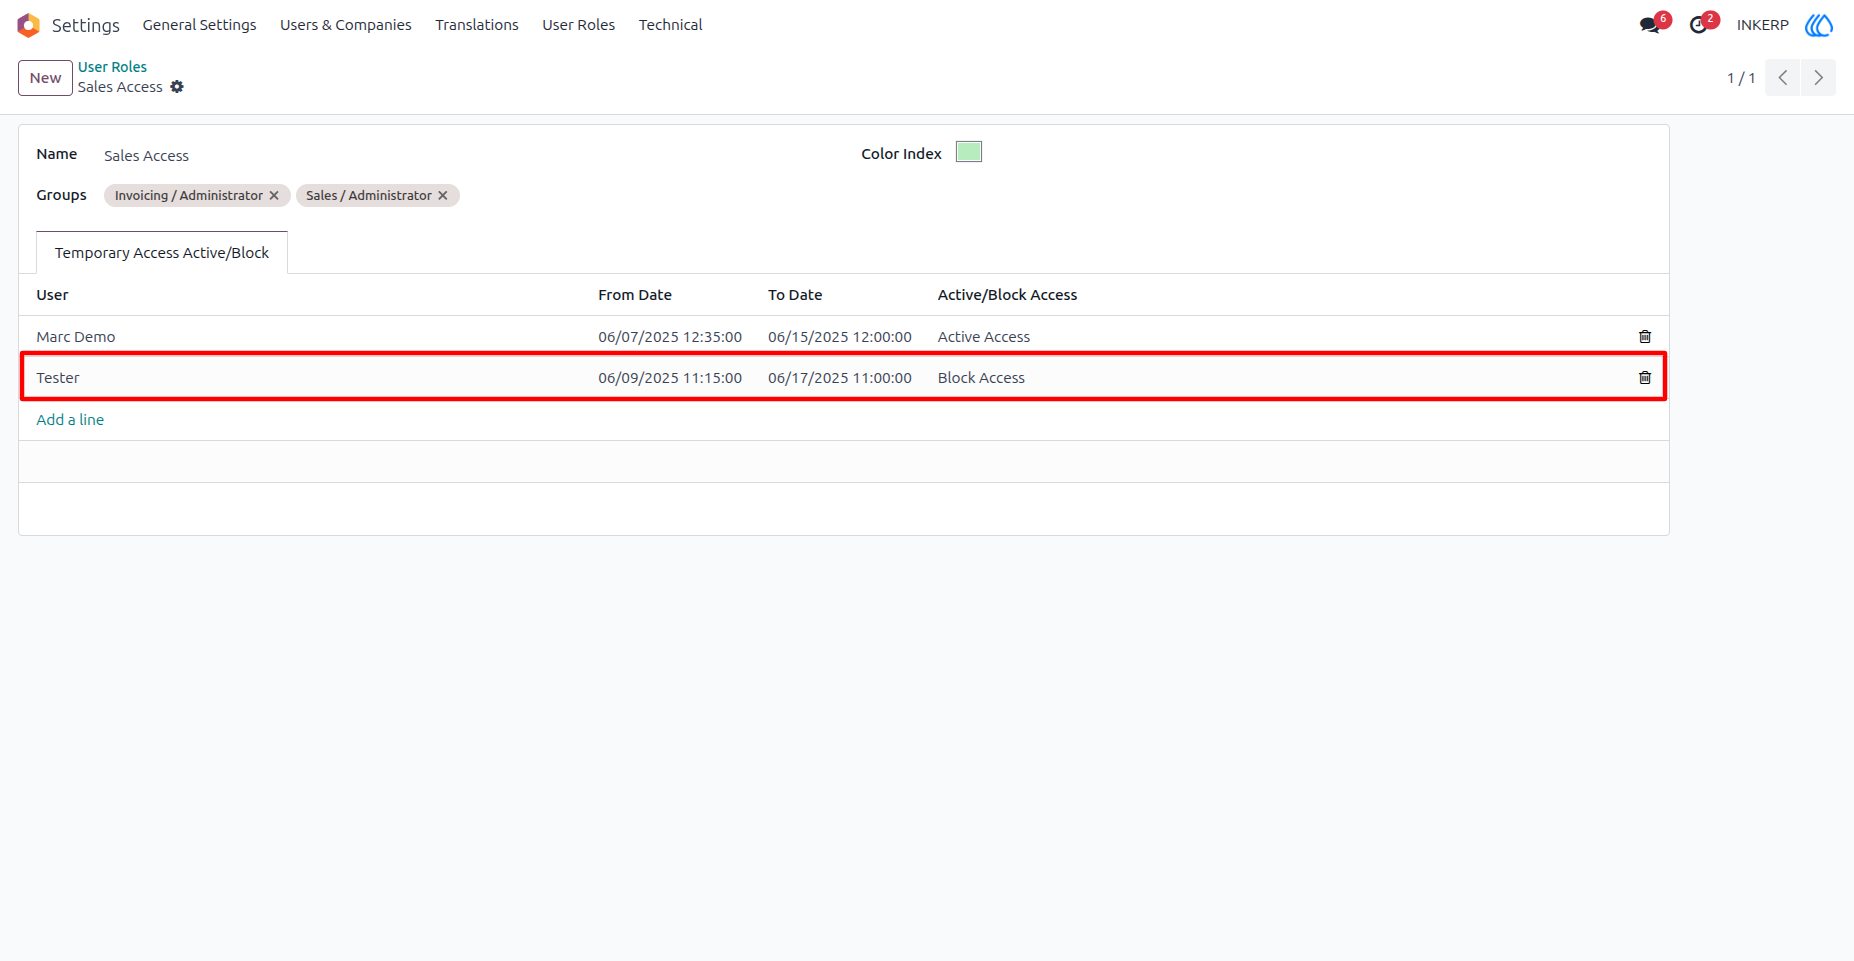
Task: Open Technical menu
Action: coord(671,25)
